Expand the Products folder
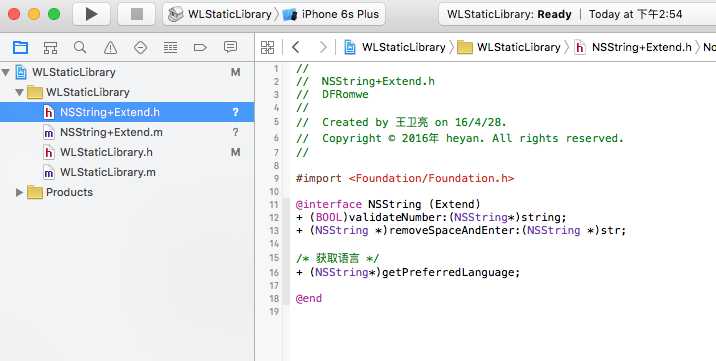 (19, 192)
